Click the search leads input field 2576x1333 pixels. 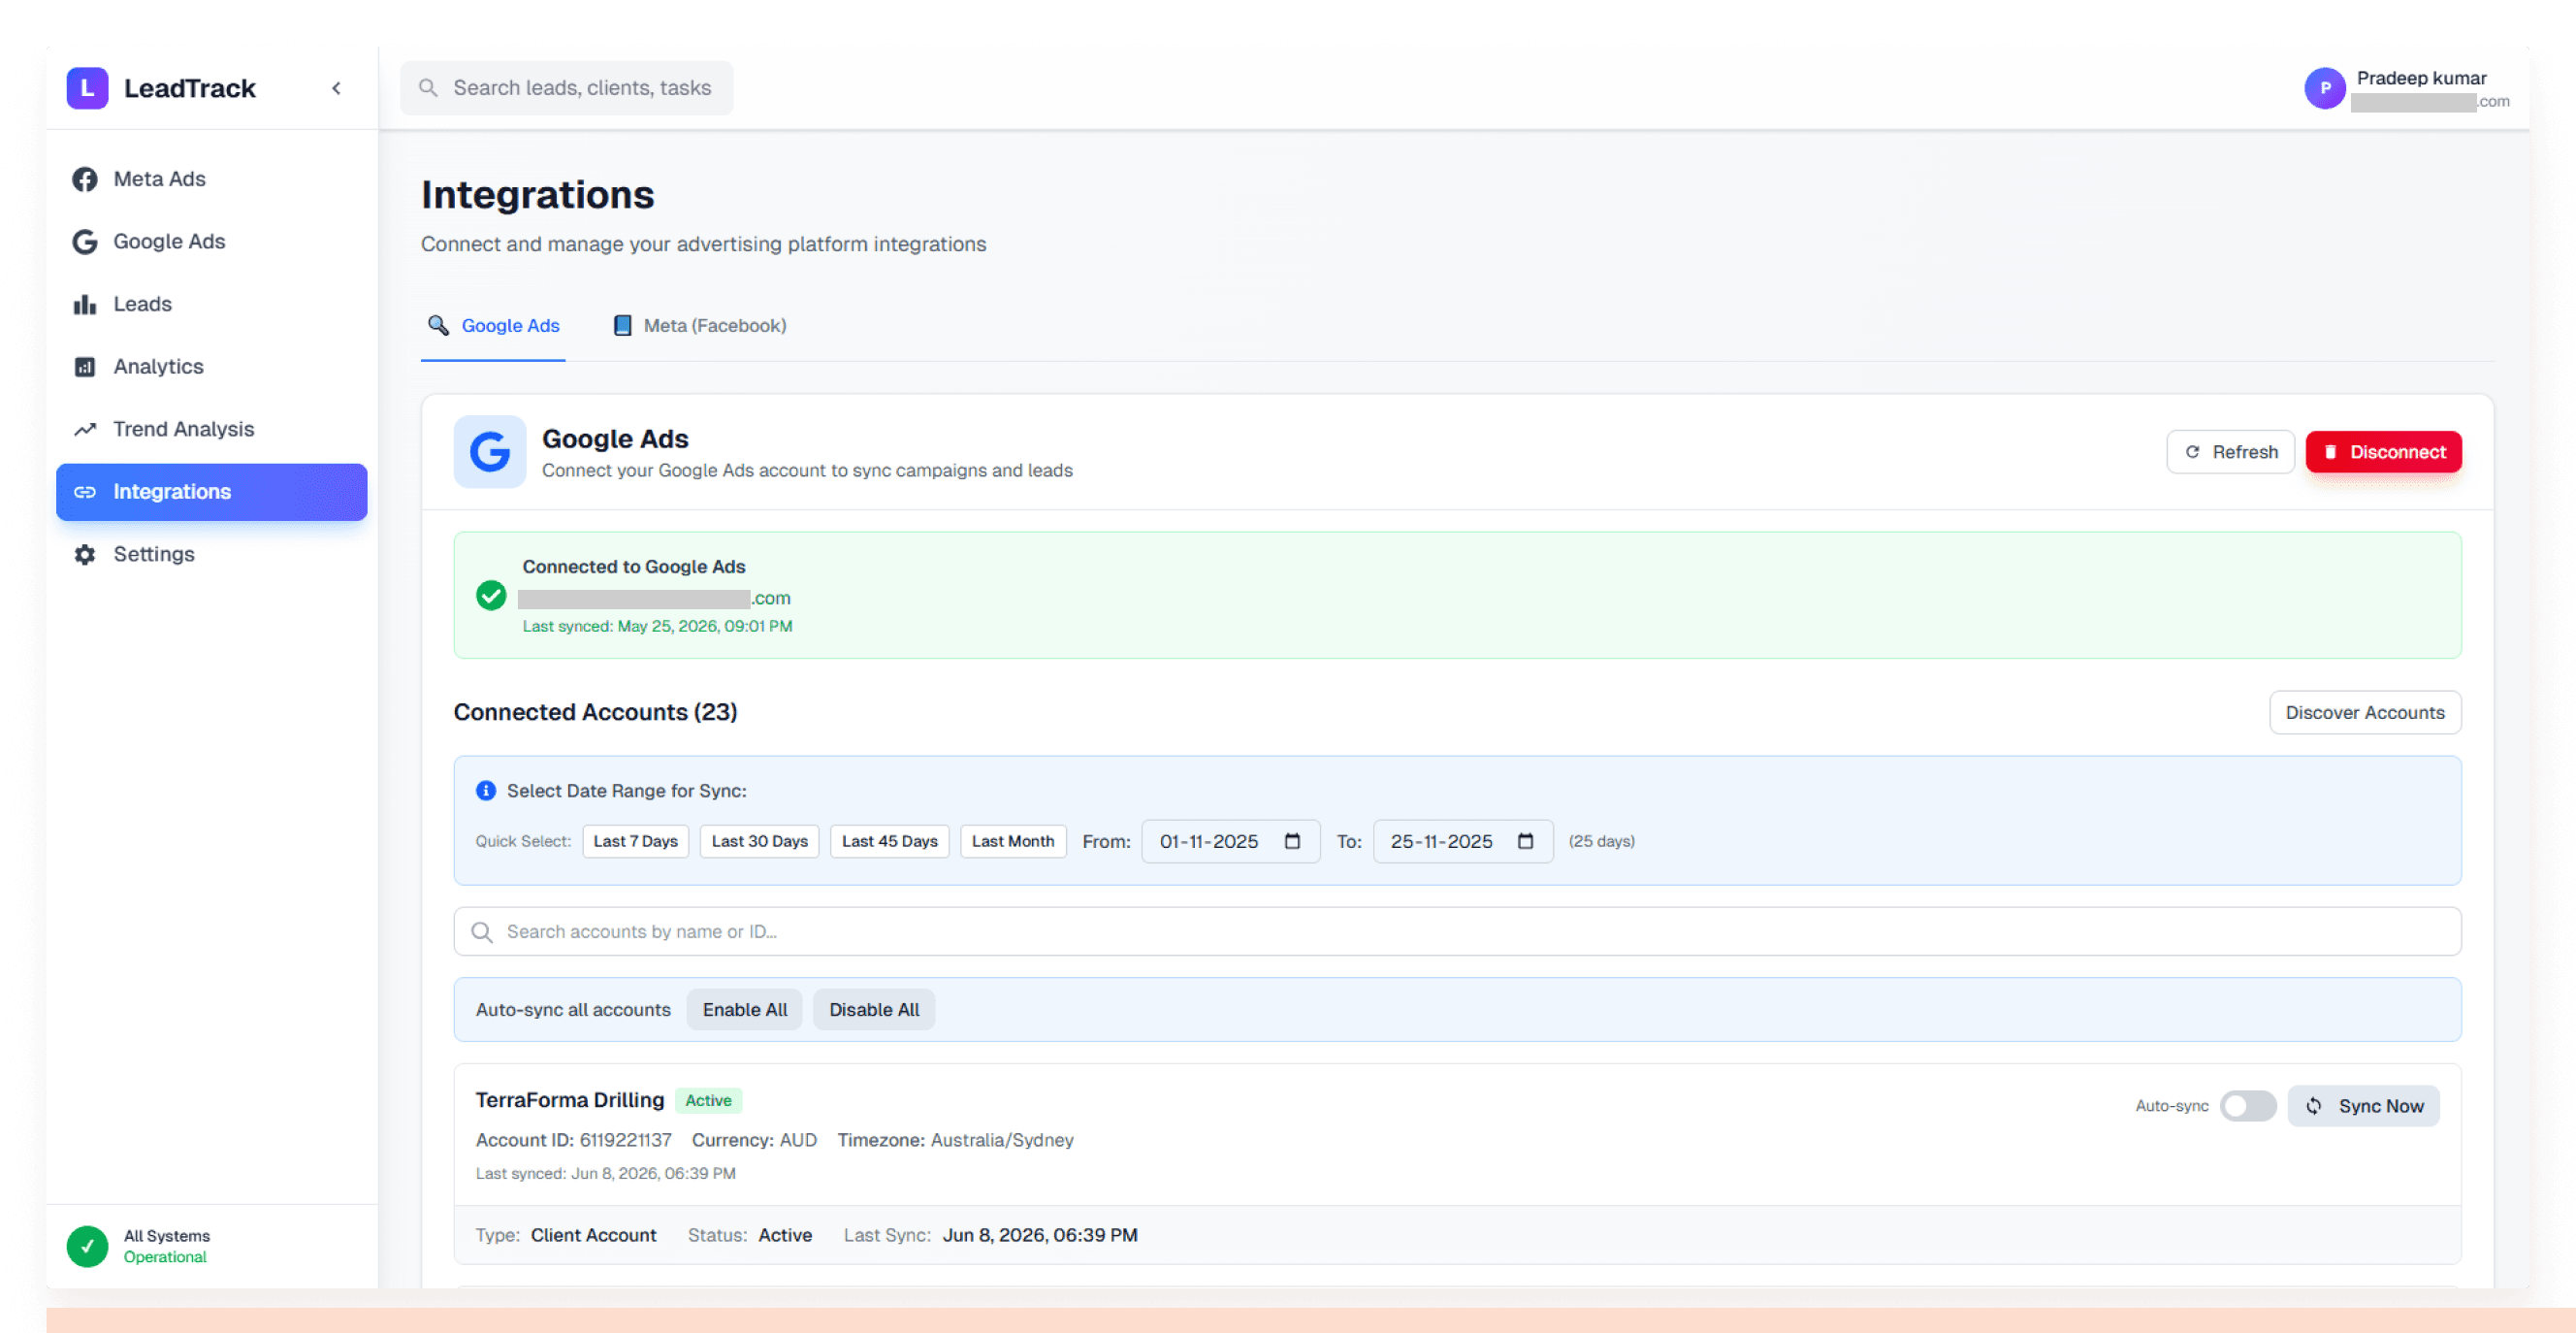tap(566, 88)
